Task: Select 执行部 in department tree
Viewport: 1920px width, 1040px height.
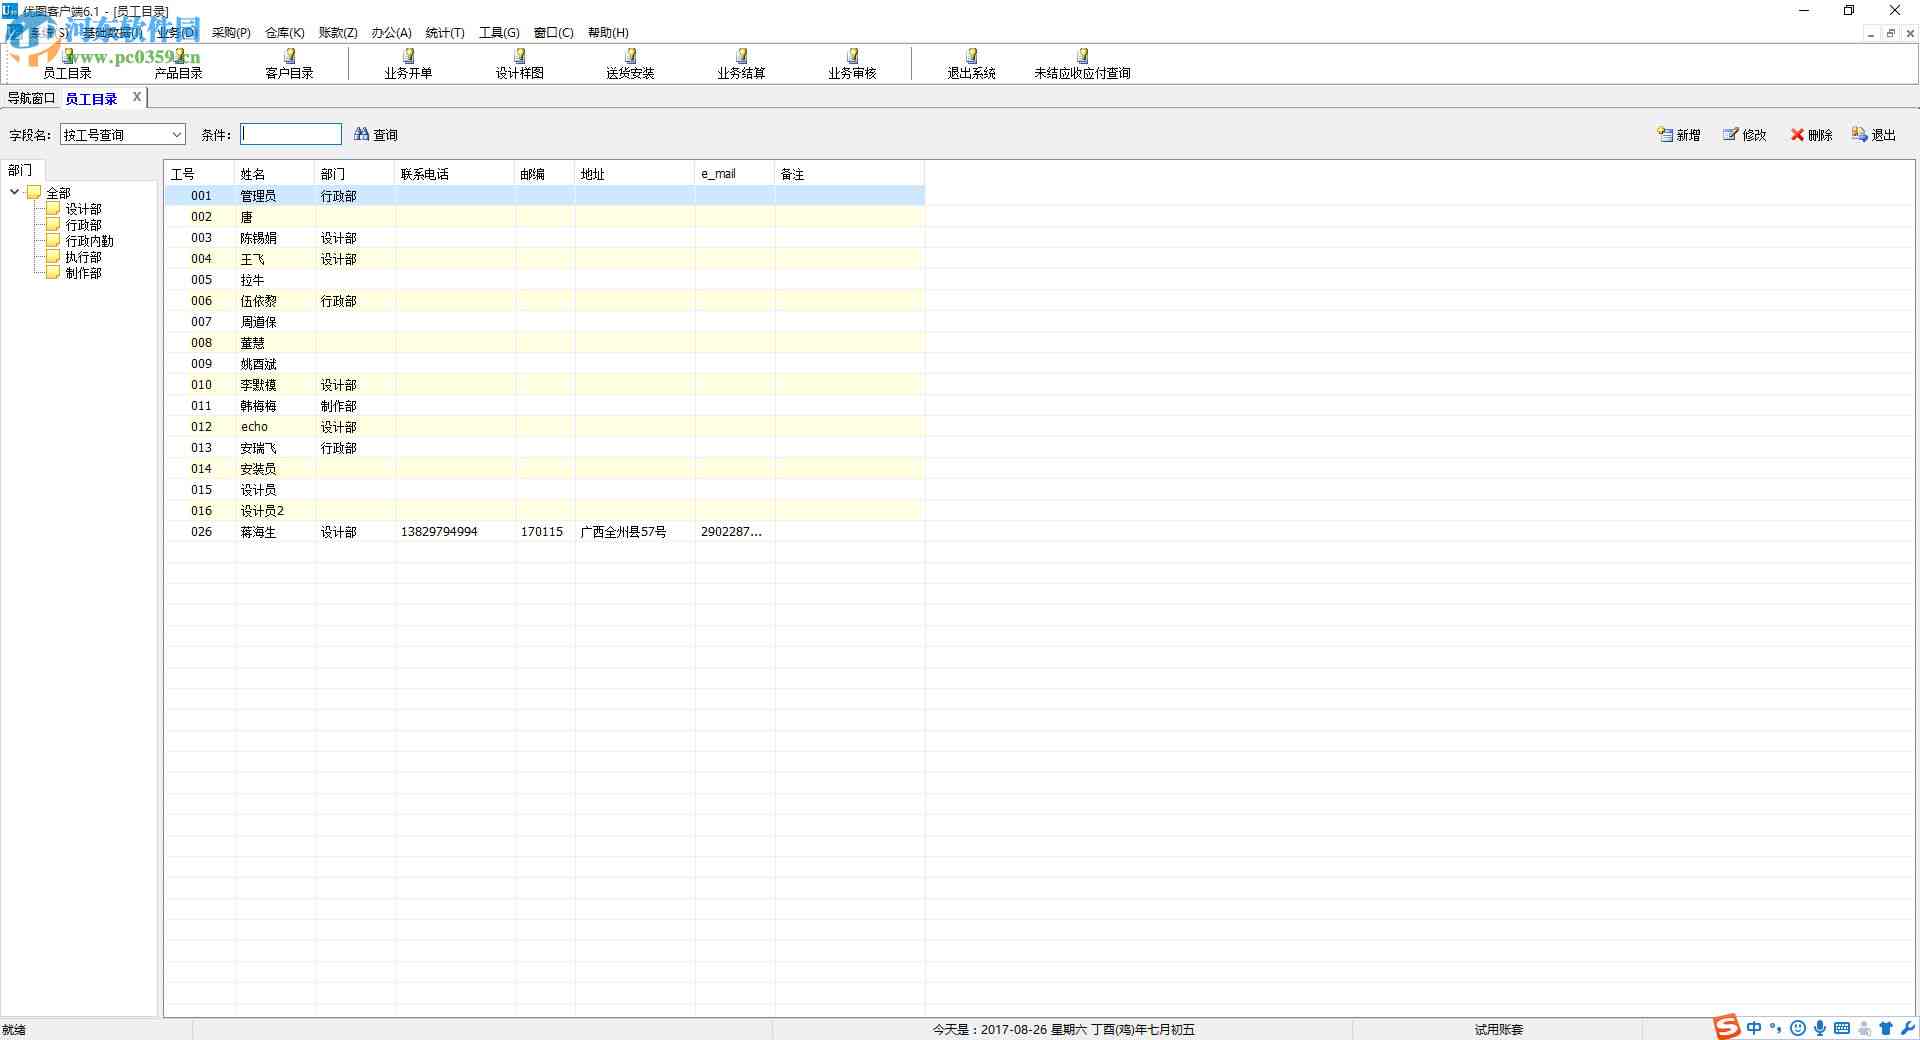Action: (x=83, y=257)
